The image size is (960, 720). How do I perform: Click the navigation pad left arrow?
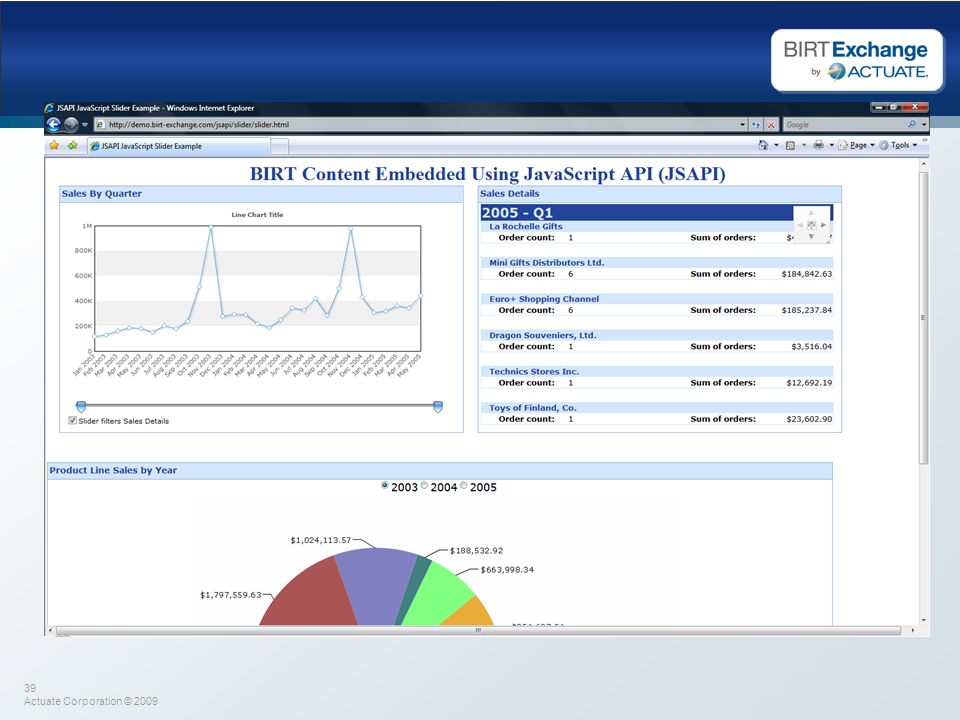click(x=800, y=225)
